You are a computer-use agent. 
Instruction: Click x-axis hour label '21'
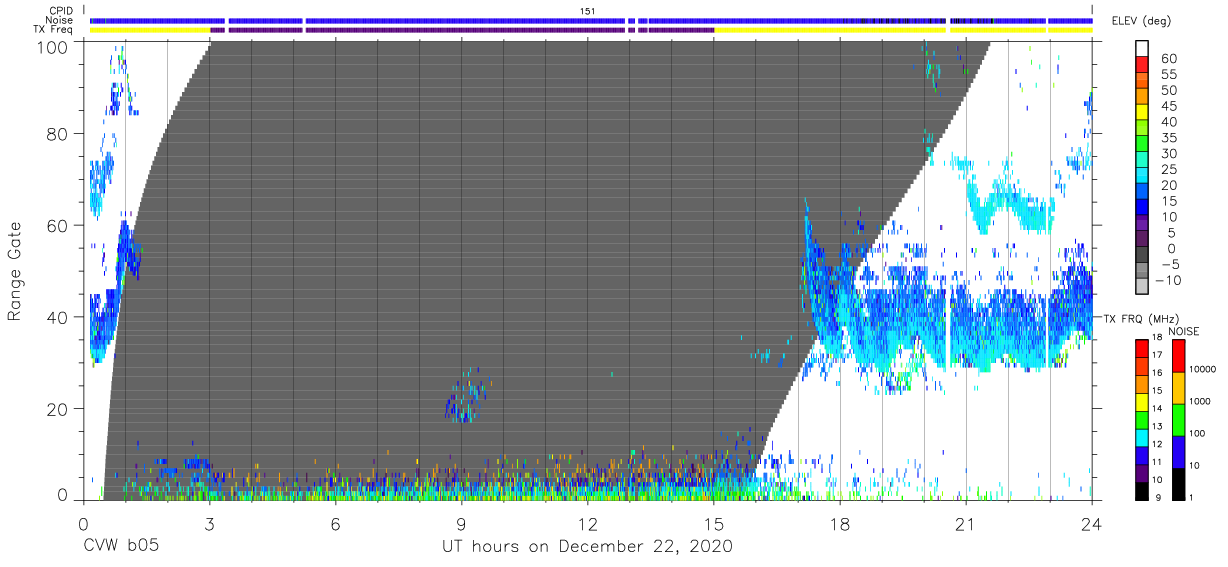(966, 524)
